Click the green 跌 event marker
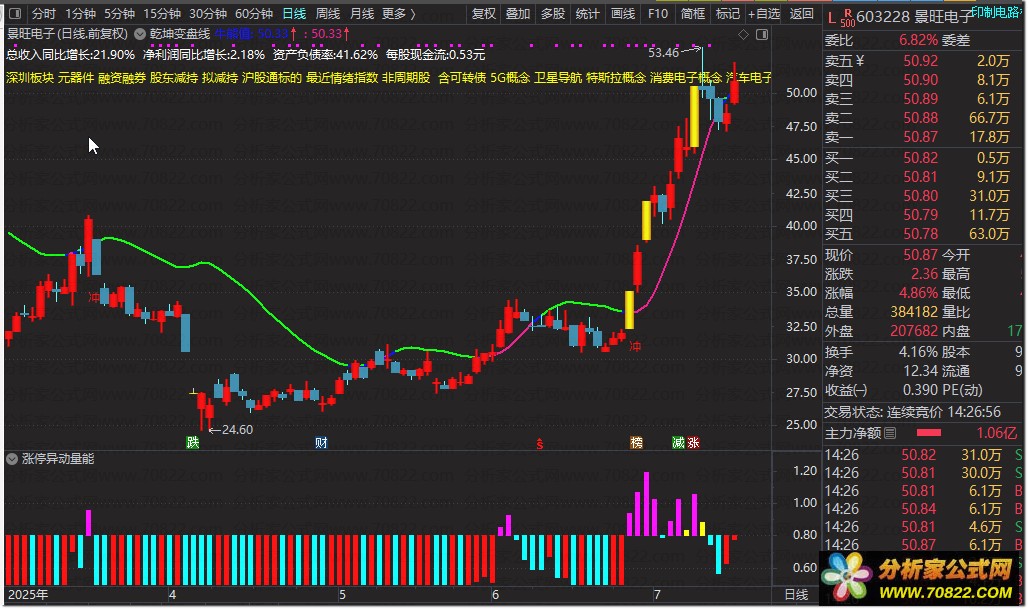 (x=192, y=442)
